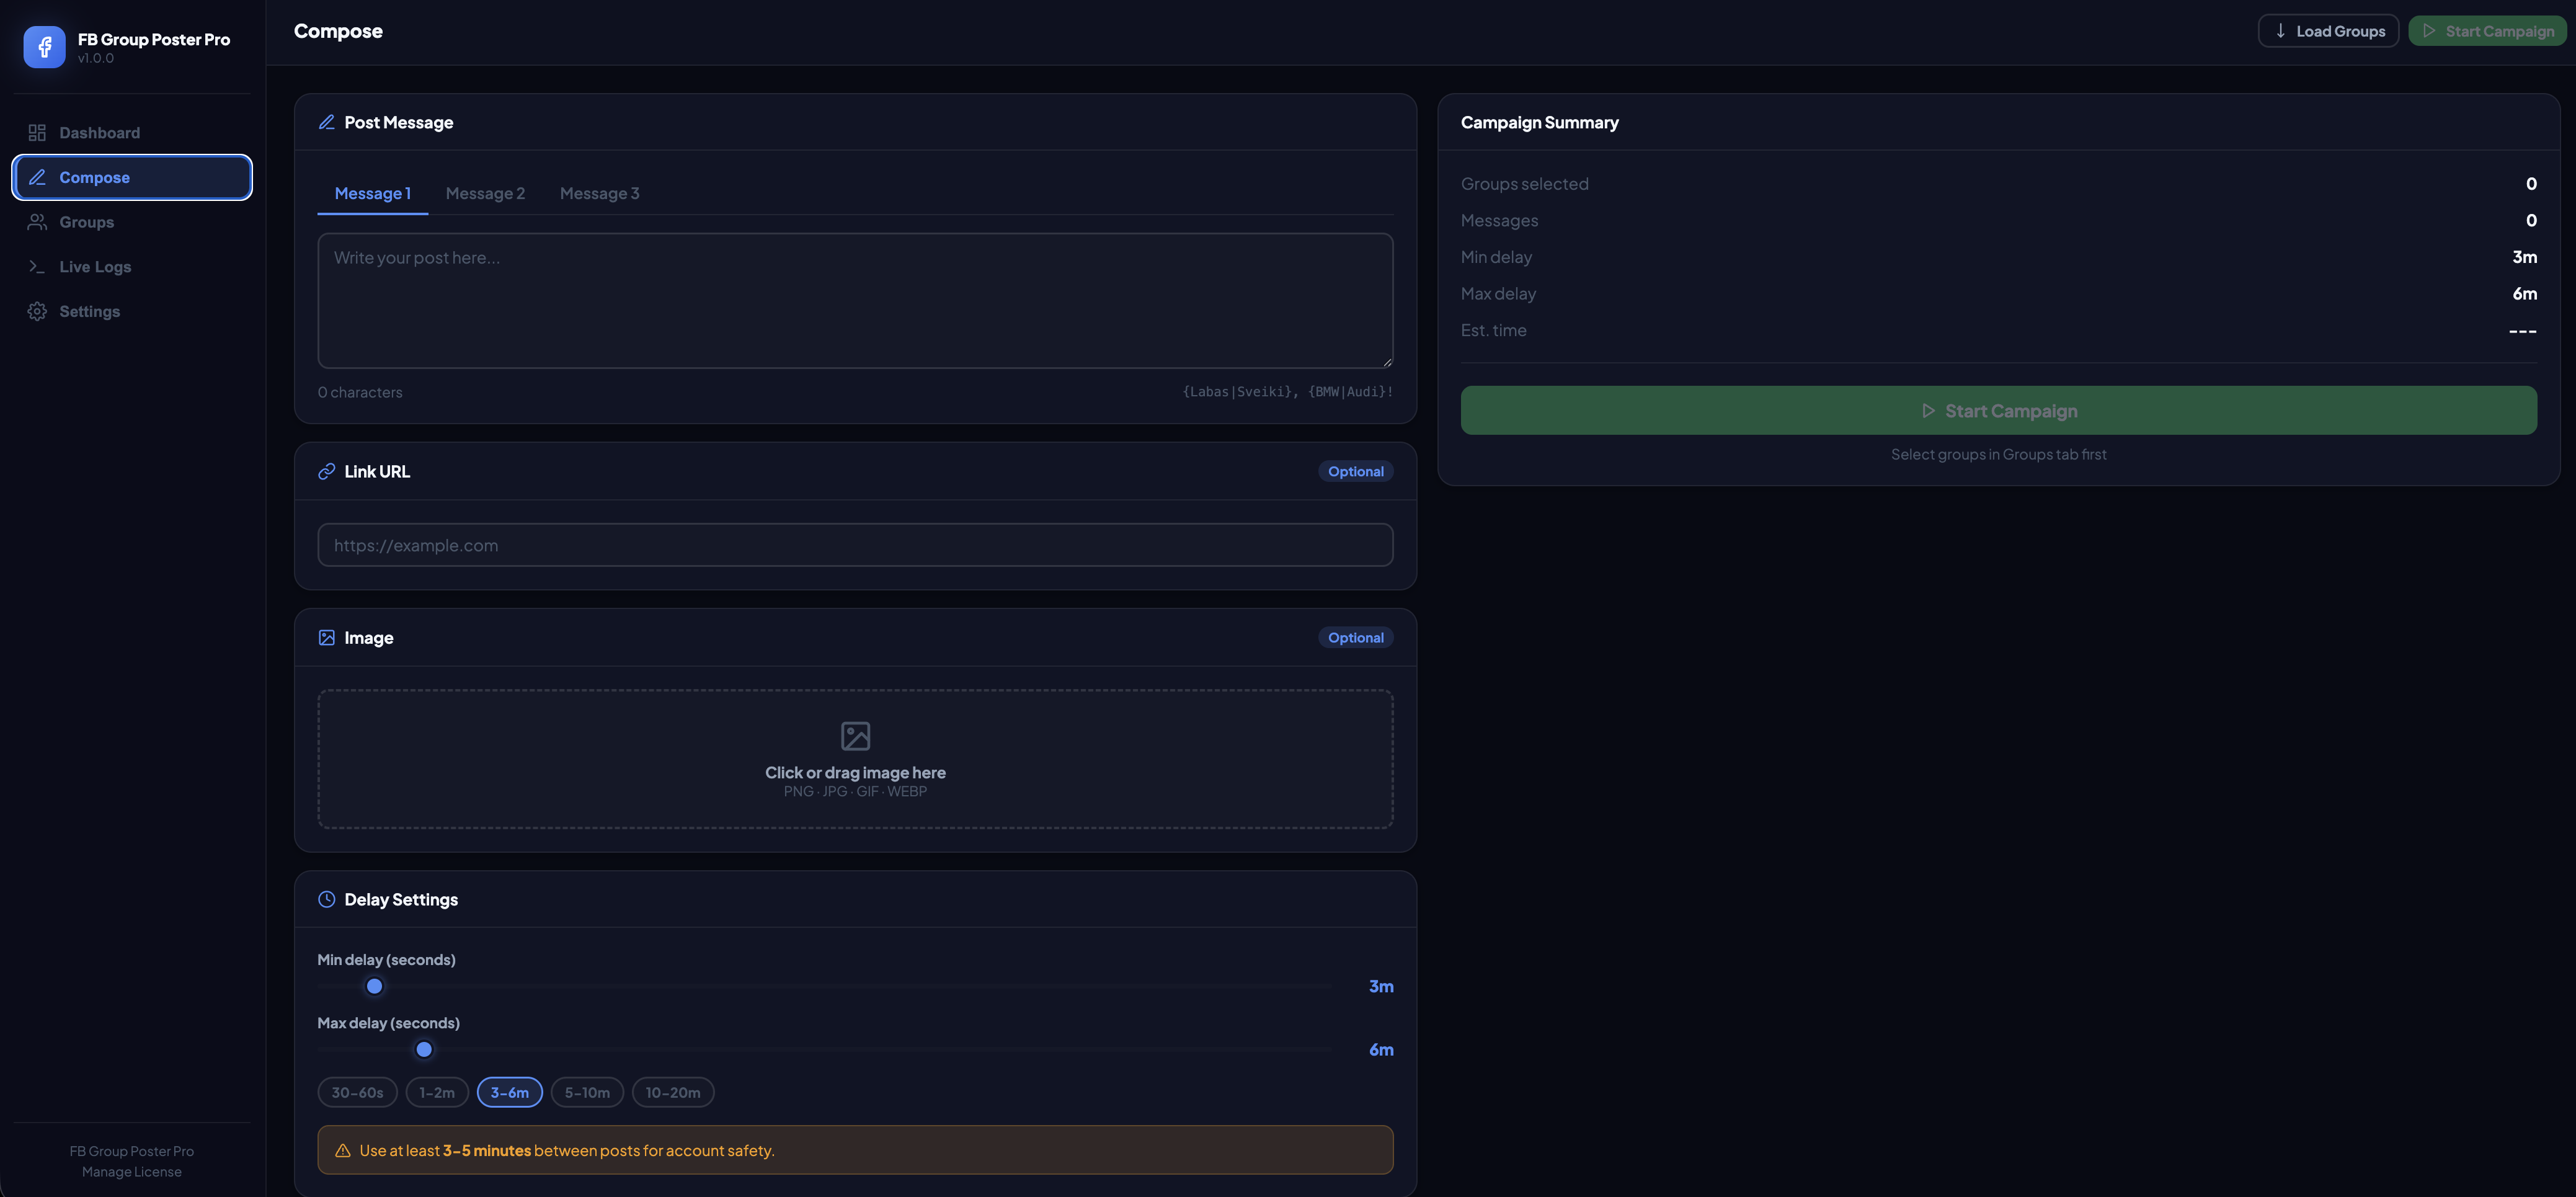Select the 30–60s delay preset
This screenshot has width=2576, height=1197.
pyautogui.click(x=357, y=1092)
